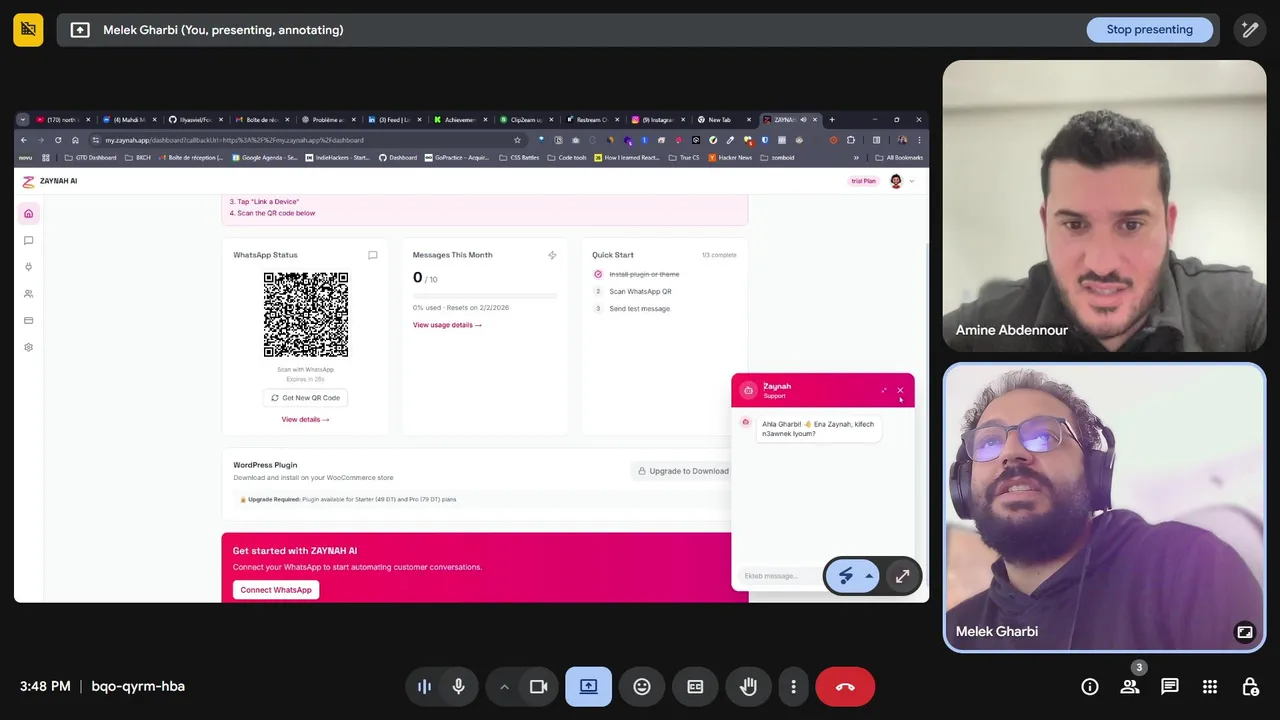Click Get New QR Code button
Image resolution: width=1280 pixels, height=720 pixels.
(x=305, y=398)
